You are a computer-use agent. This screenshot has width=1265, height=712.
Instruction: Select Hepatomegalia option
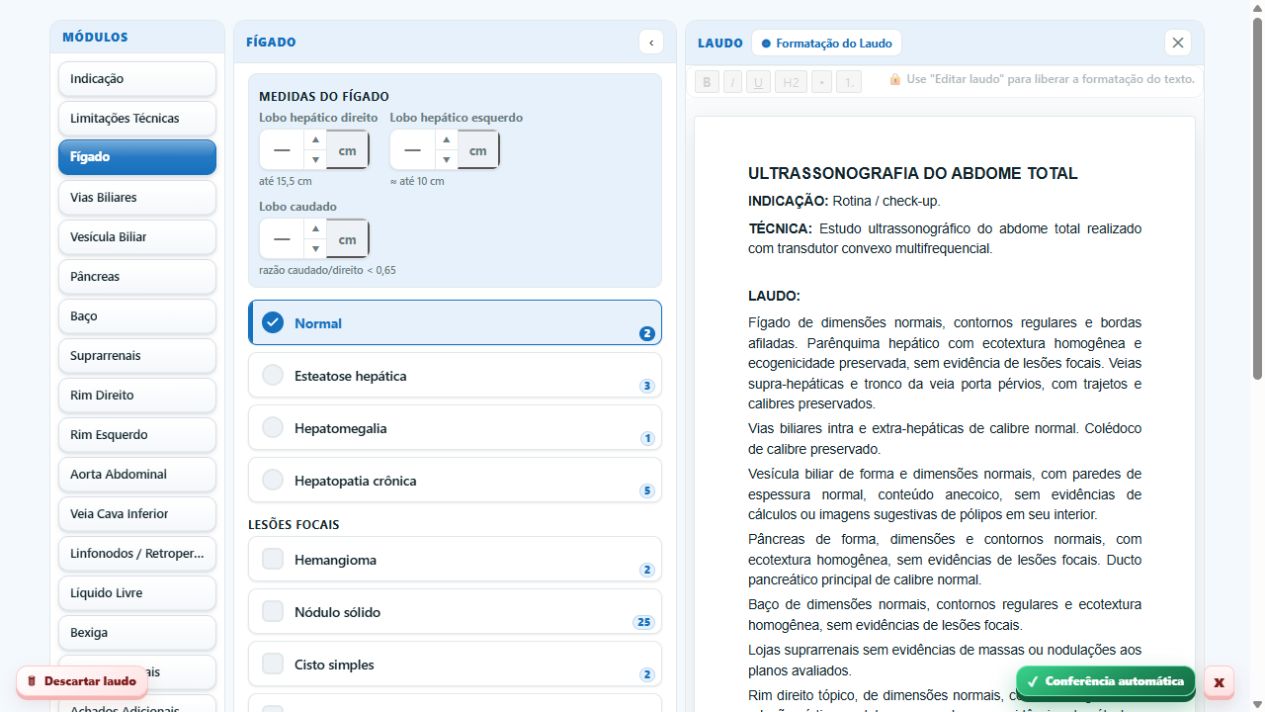[455, 428]
